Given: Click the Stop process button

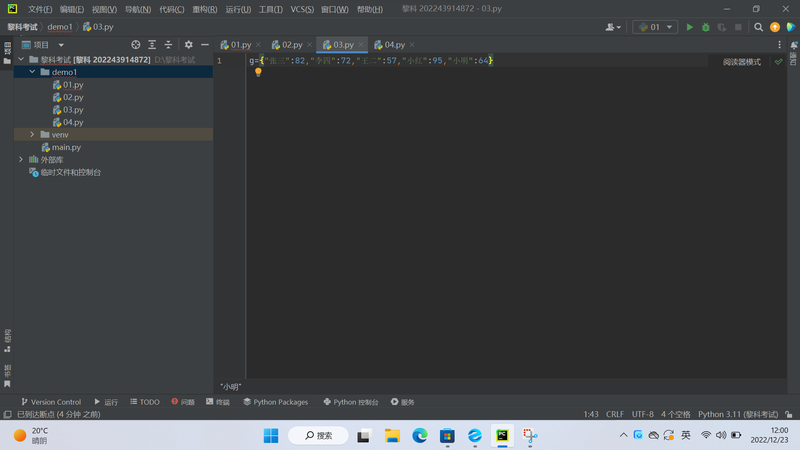Looking at the screenshot, I should point(738,27).
